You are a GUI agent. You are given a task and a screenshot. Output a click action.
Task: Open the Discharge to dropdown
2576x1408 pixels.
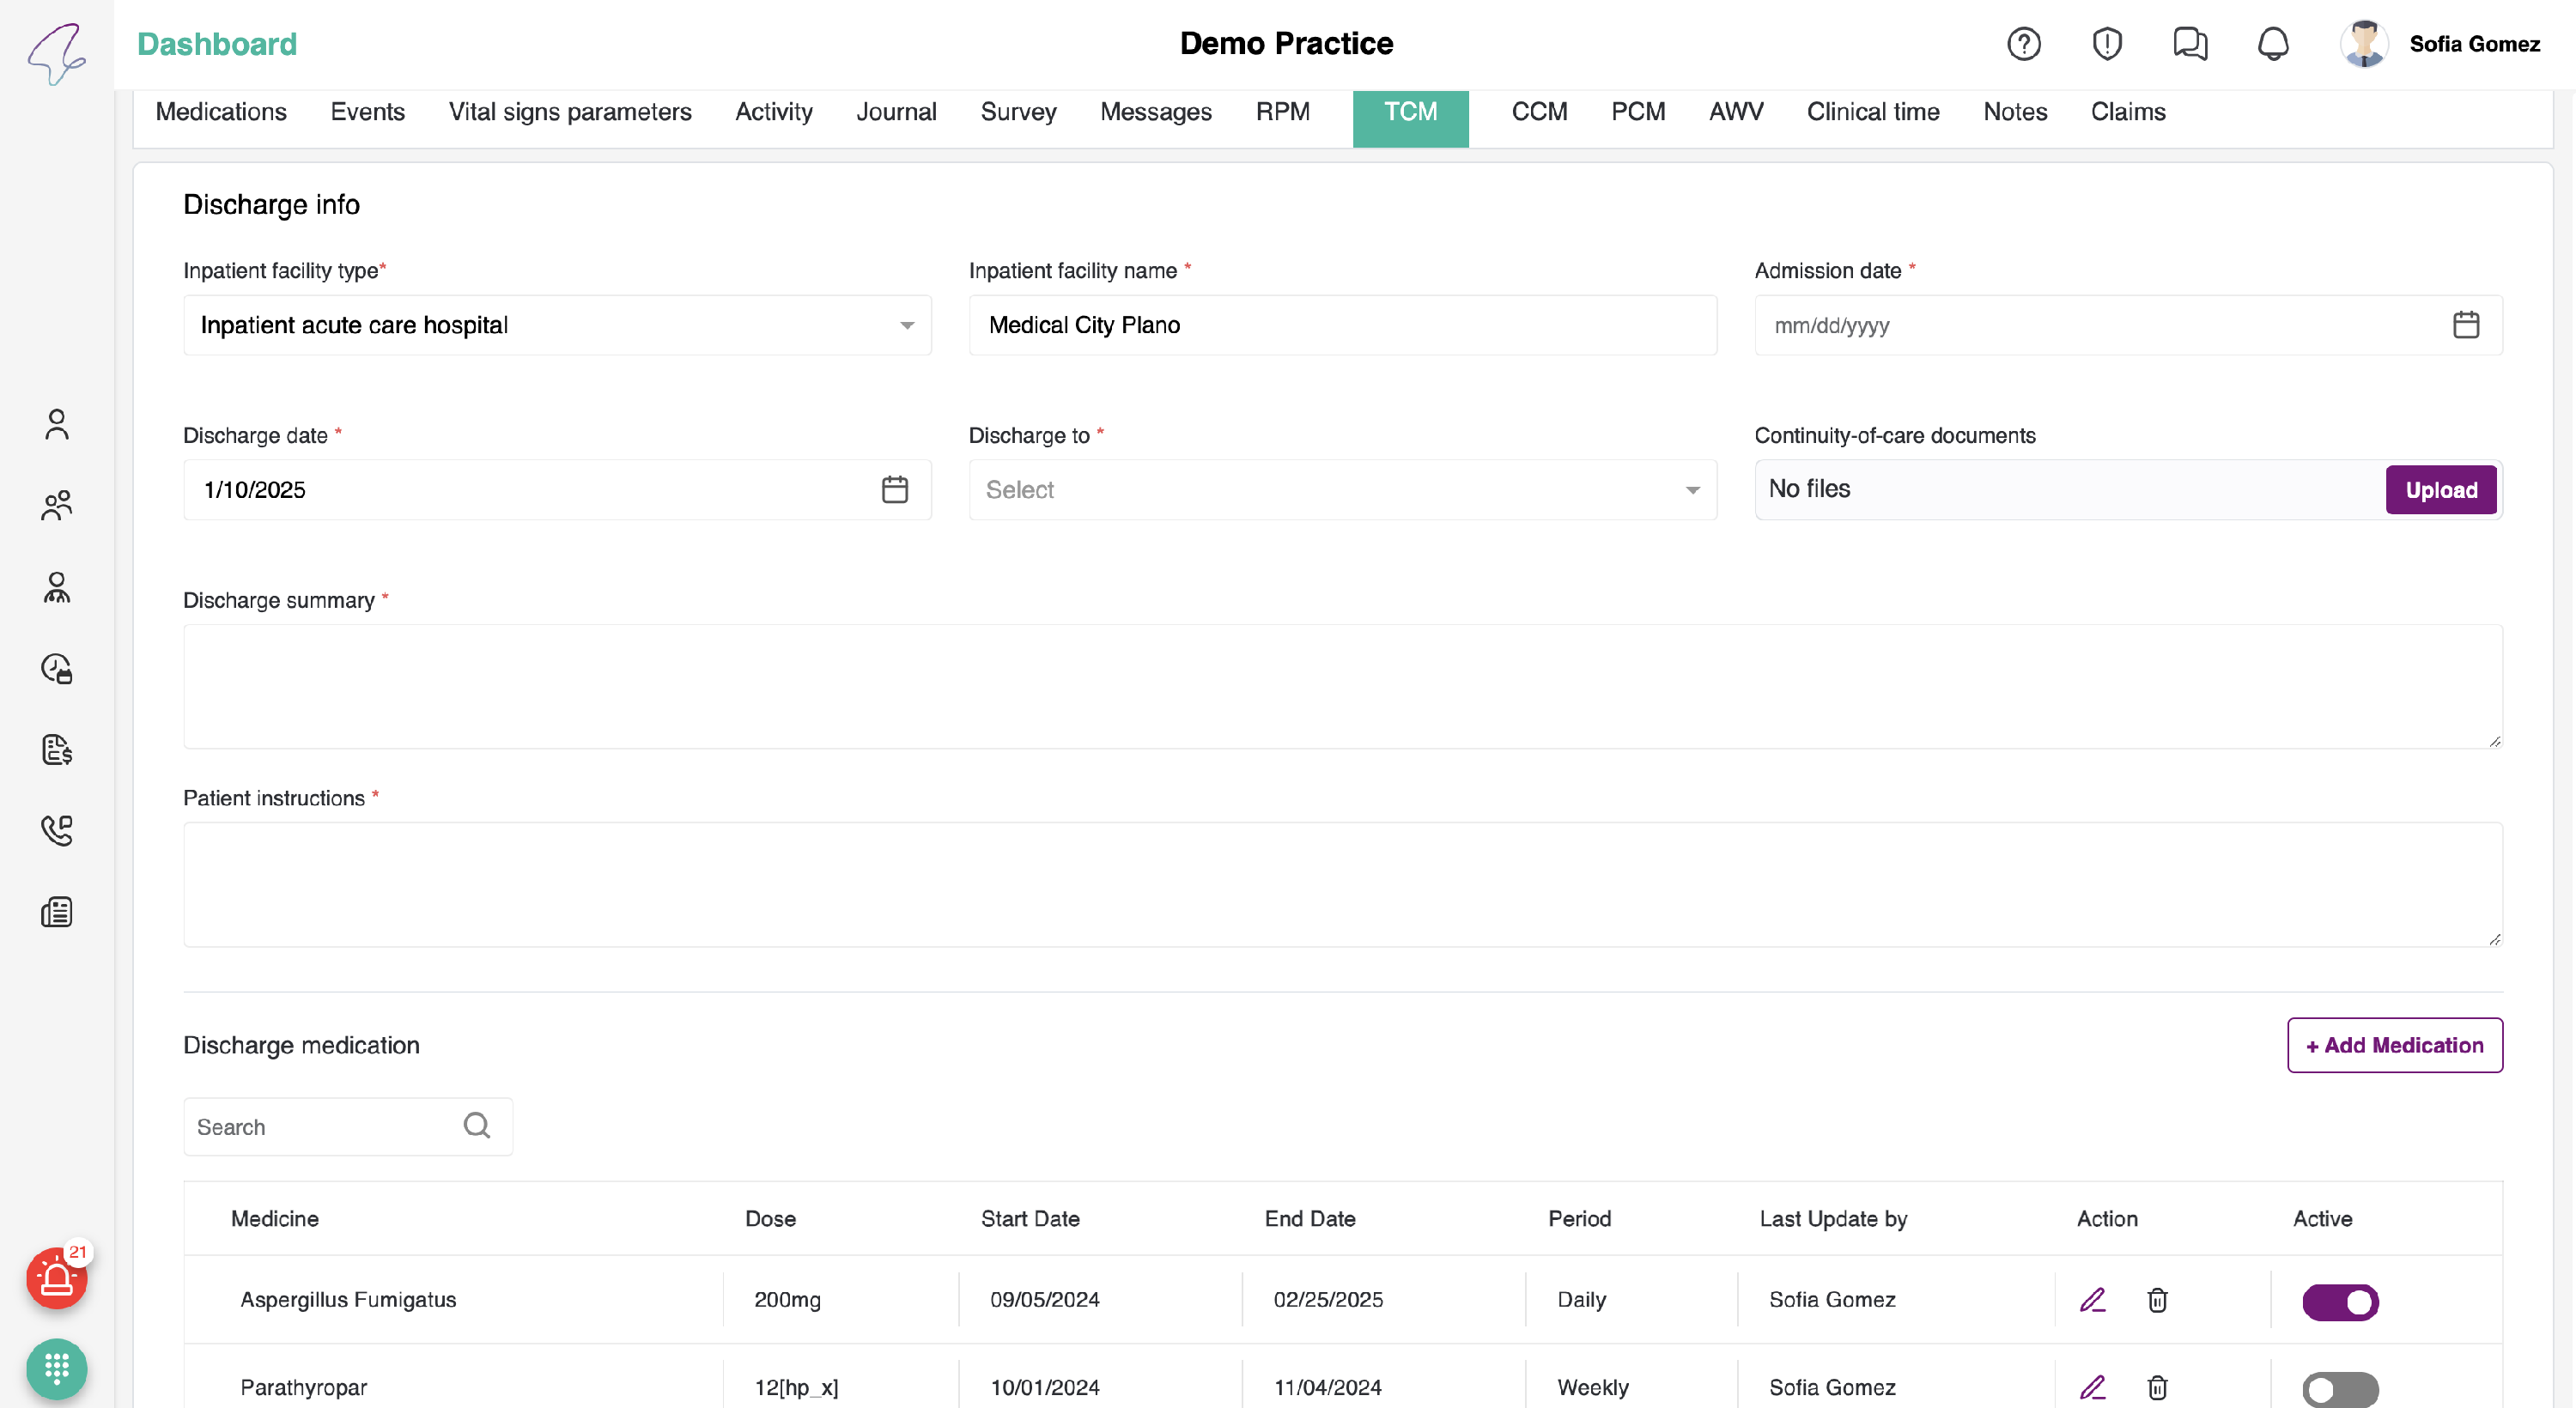(1342, 490)
